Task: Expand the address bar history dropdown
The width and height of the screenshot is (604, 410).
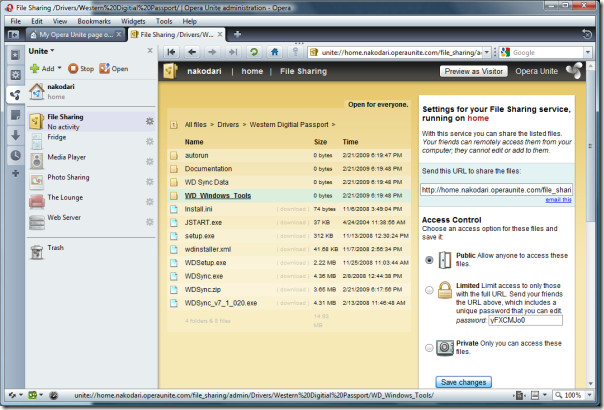Action: pos(487,52)
